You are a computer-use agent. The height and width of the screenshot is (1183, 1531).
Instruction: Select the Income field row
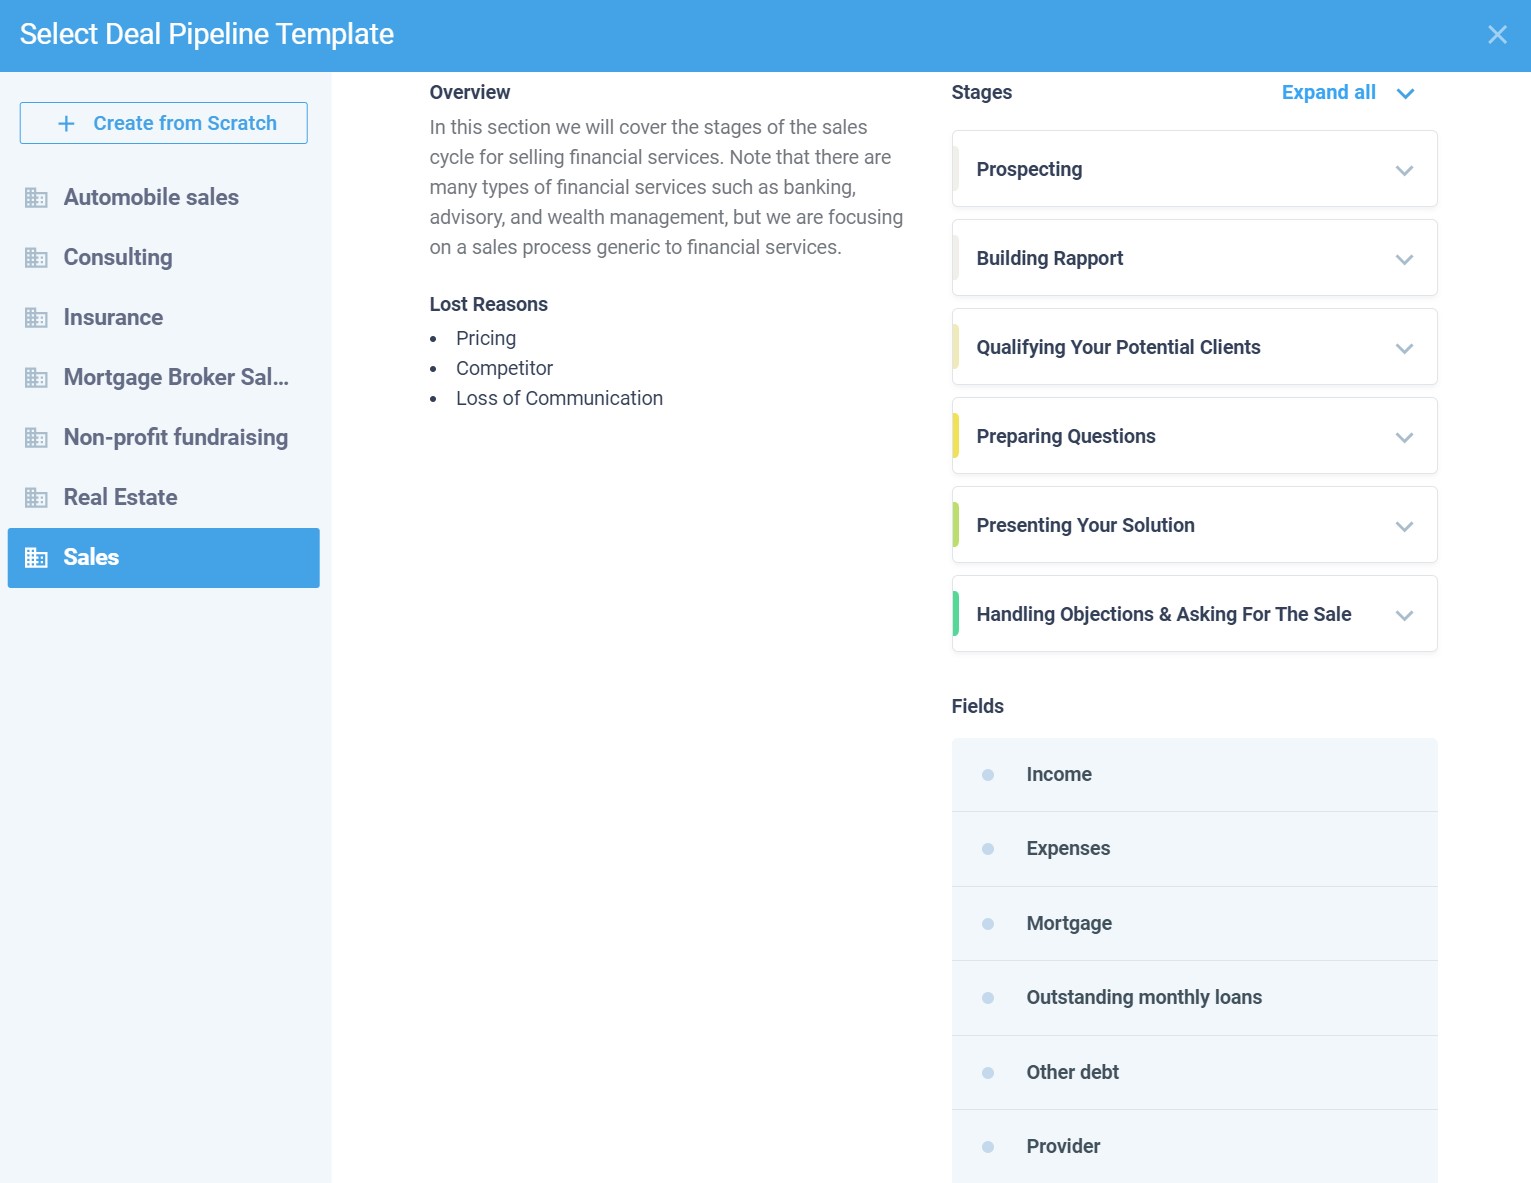pos(1194,775)
